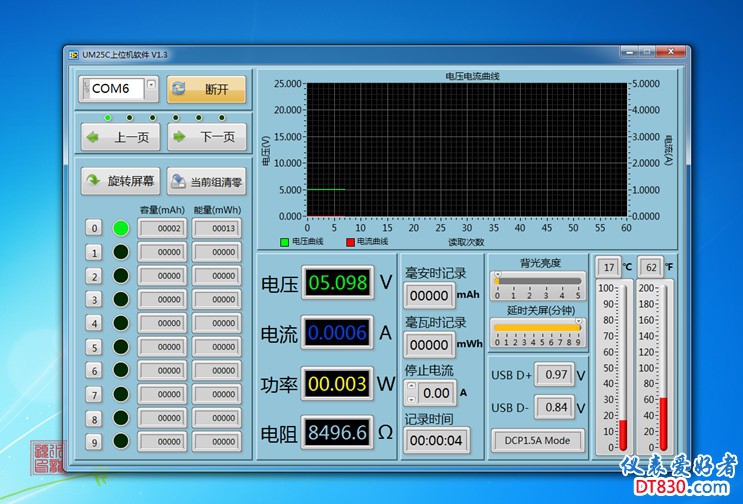Clear current group with 当前组清零
This screenshot has height=504, width=743.
click(x=206, y=181)
